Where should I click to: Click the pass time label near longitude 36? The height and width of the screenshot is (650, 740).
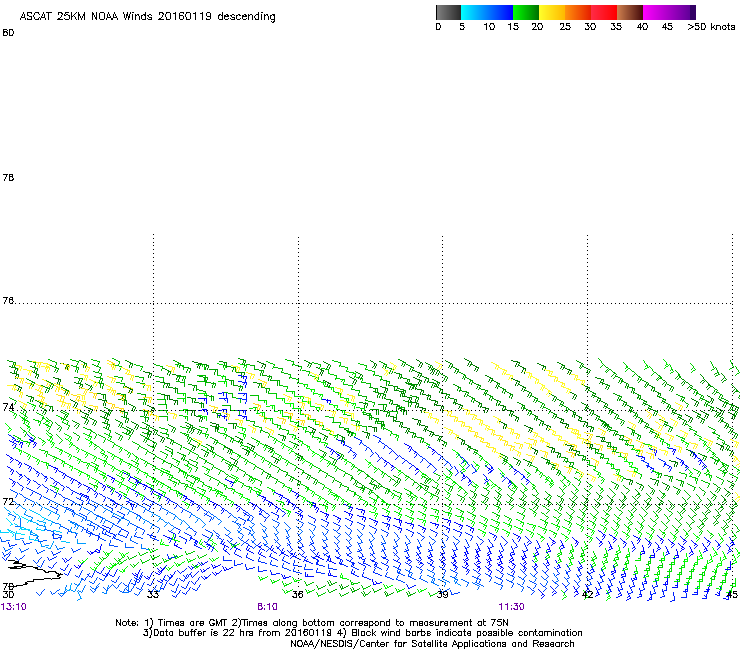click(x=267, y=607)
